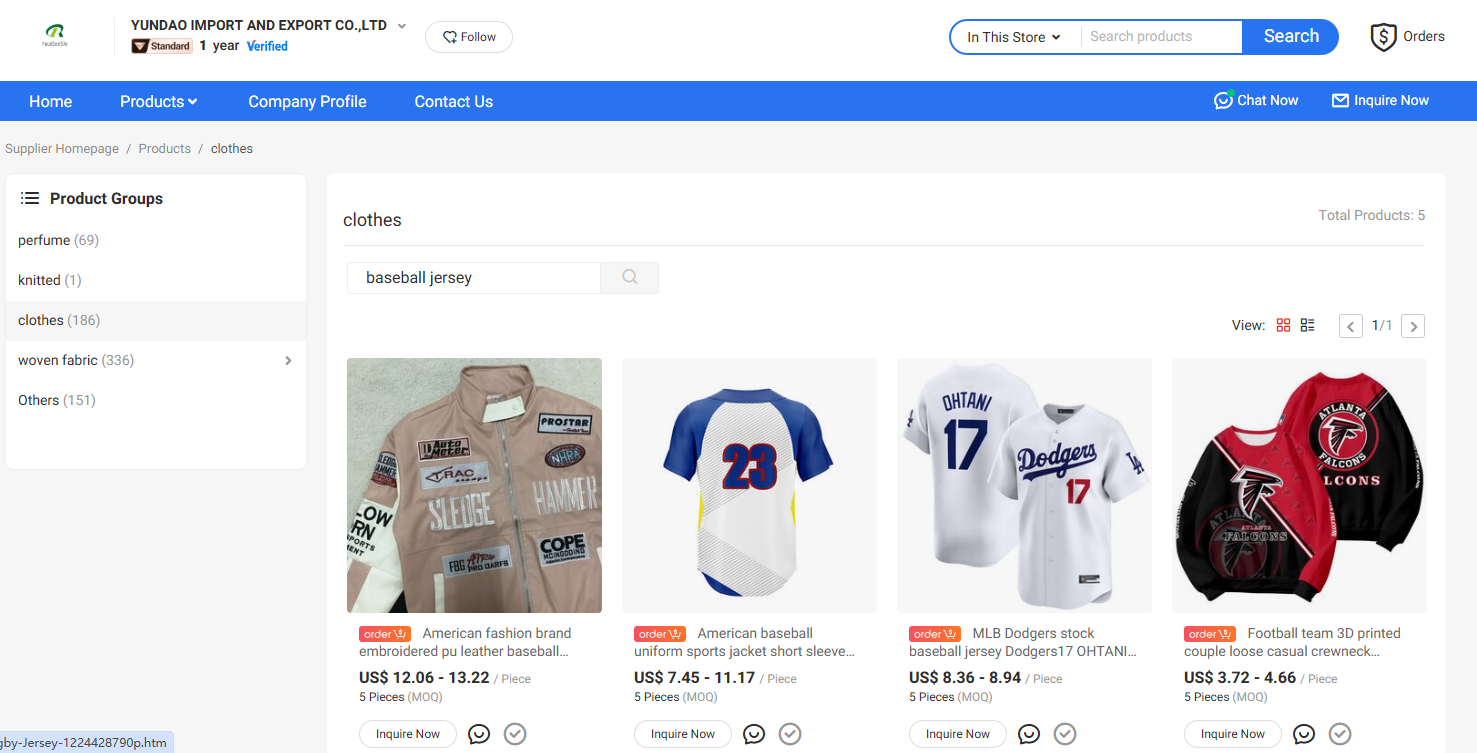Screen dimensions: 1477x753
Task: Follow YUNDAO IMPORT AND EXPORT
Action: pyautogui.click(x=468, y=36)
